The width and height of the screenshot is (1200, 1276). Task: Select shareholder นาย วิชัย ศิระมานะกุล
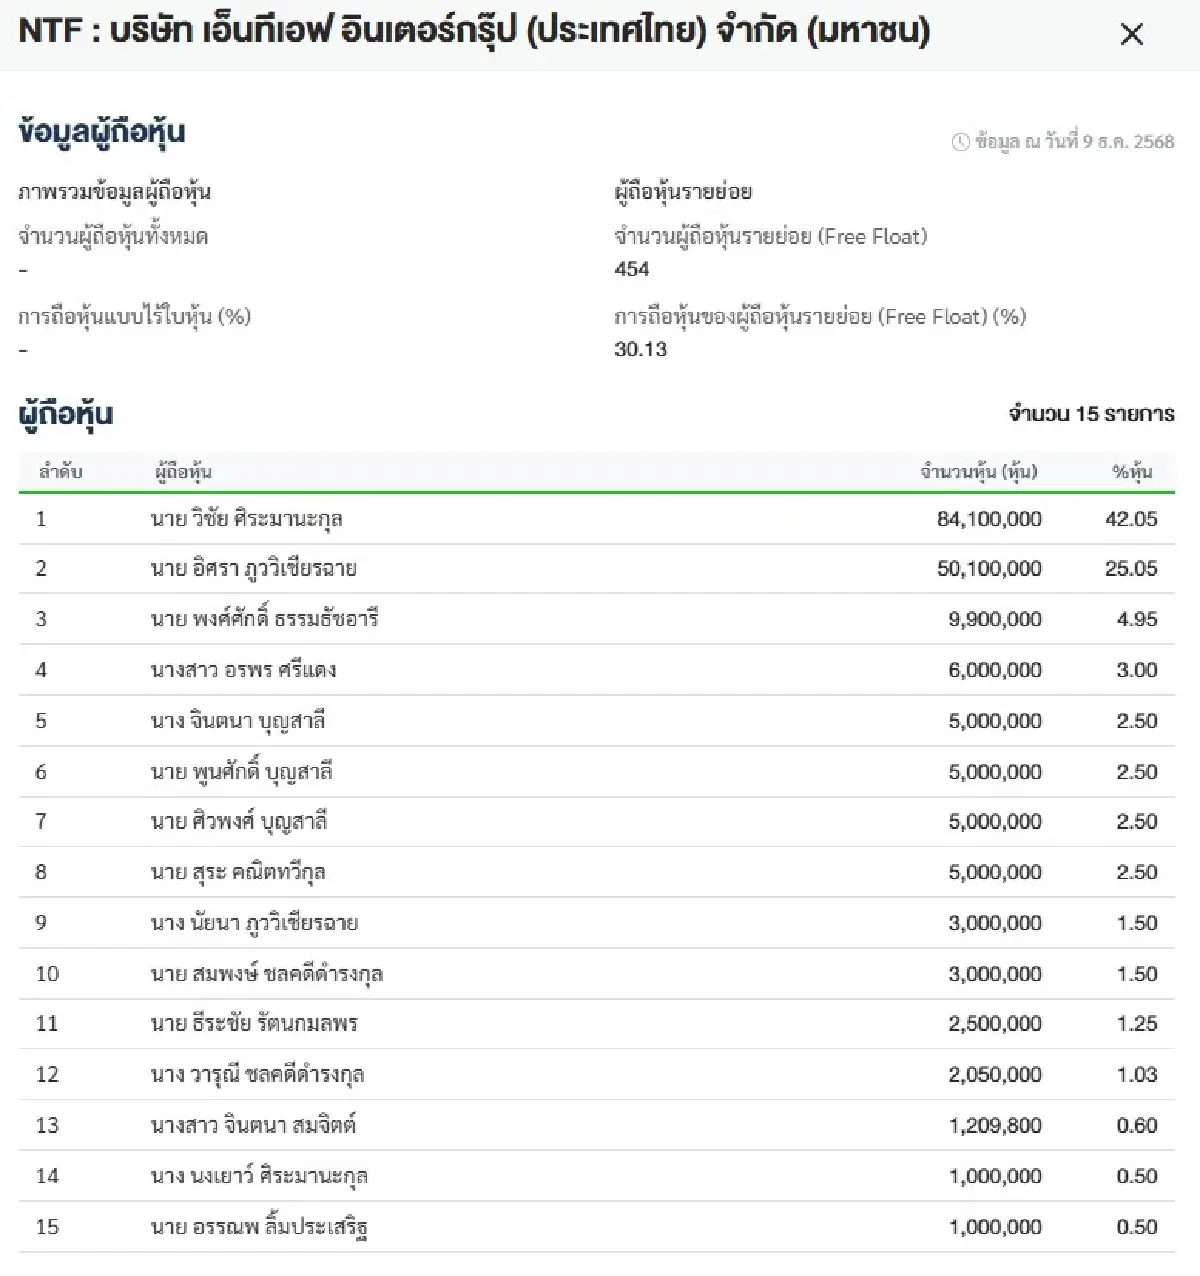tap(246, 519)
